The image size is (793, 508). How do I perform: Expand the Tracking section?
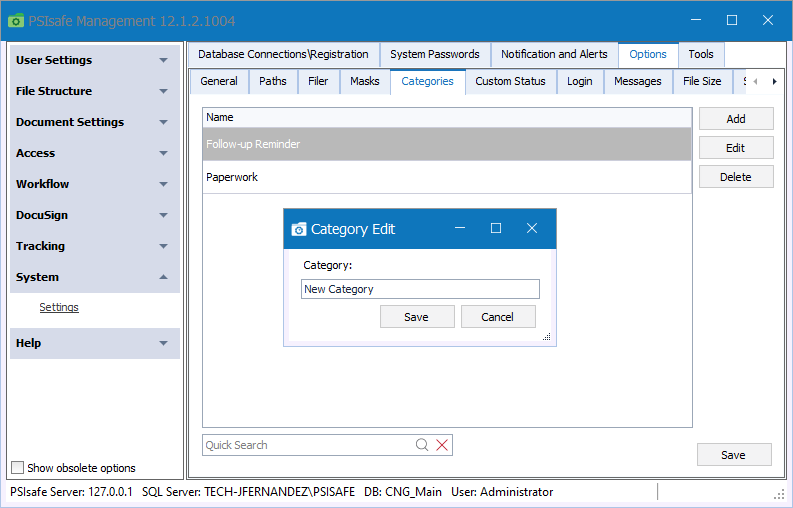[95, 246]
